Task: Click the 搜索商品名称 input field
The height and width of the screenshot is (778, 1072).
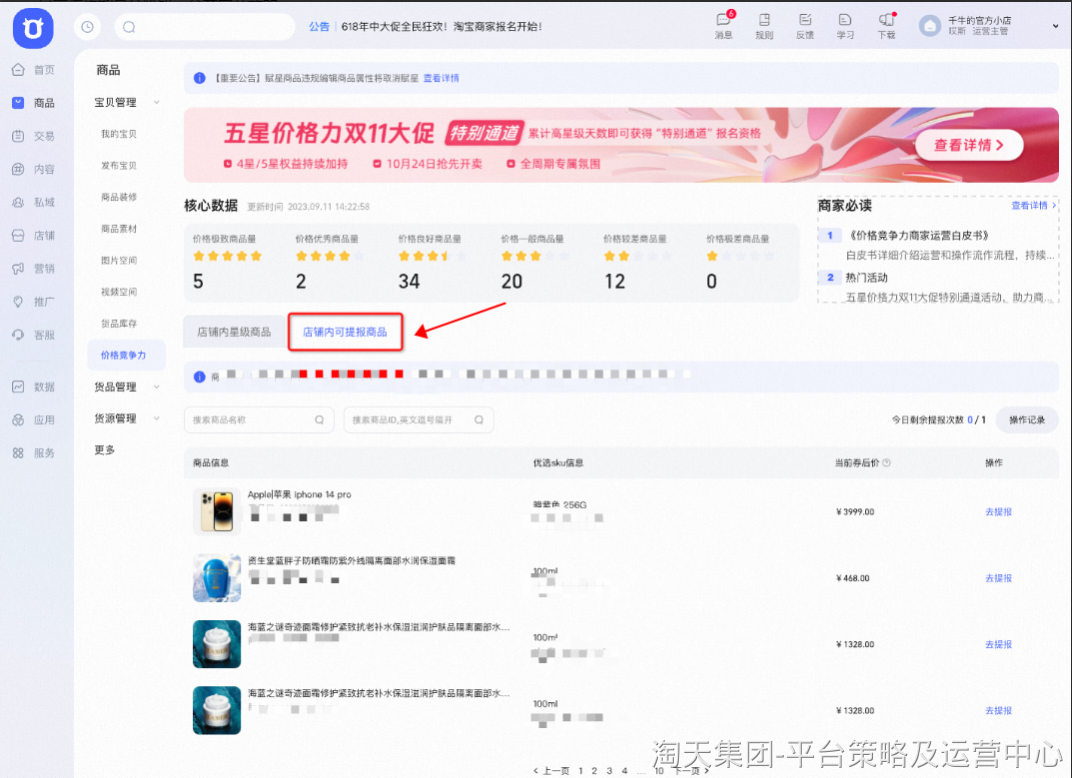Action: click(258, 420)
